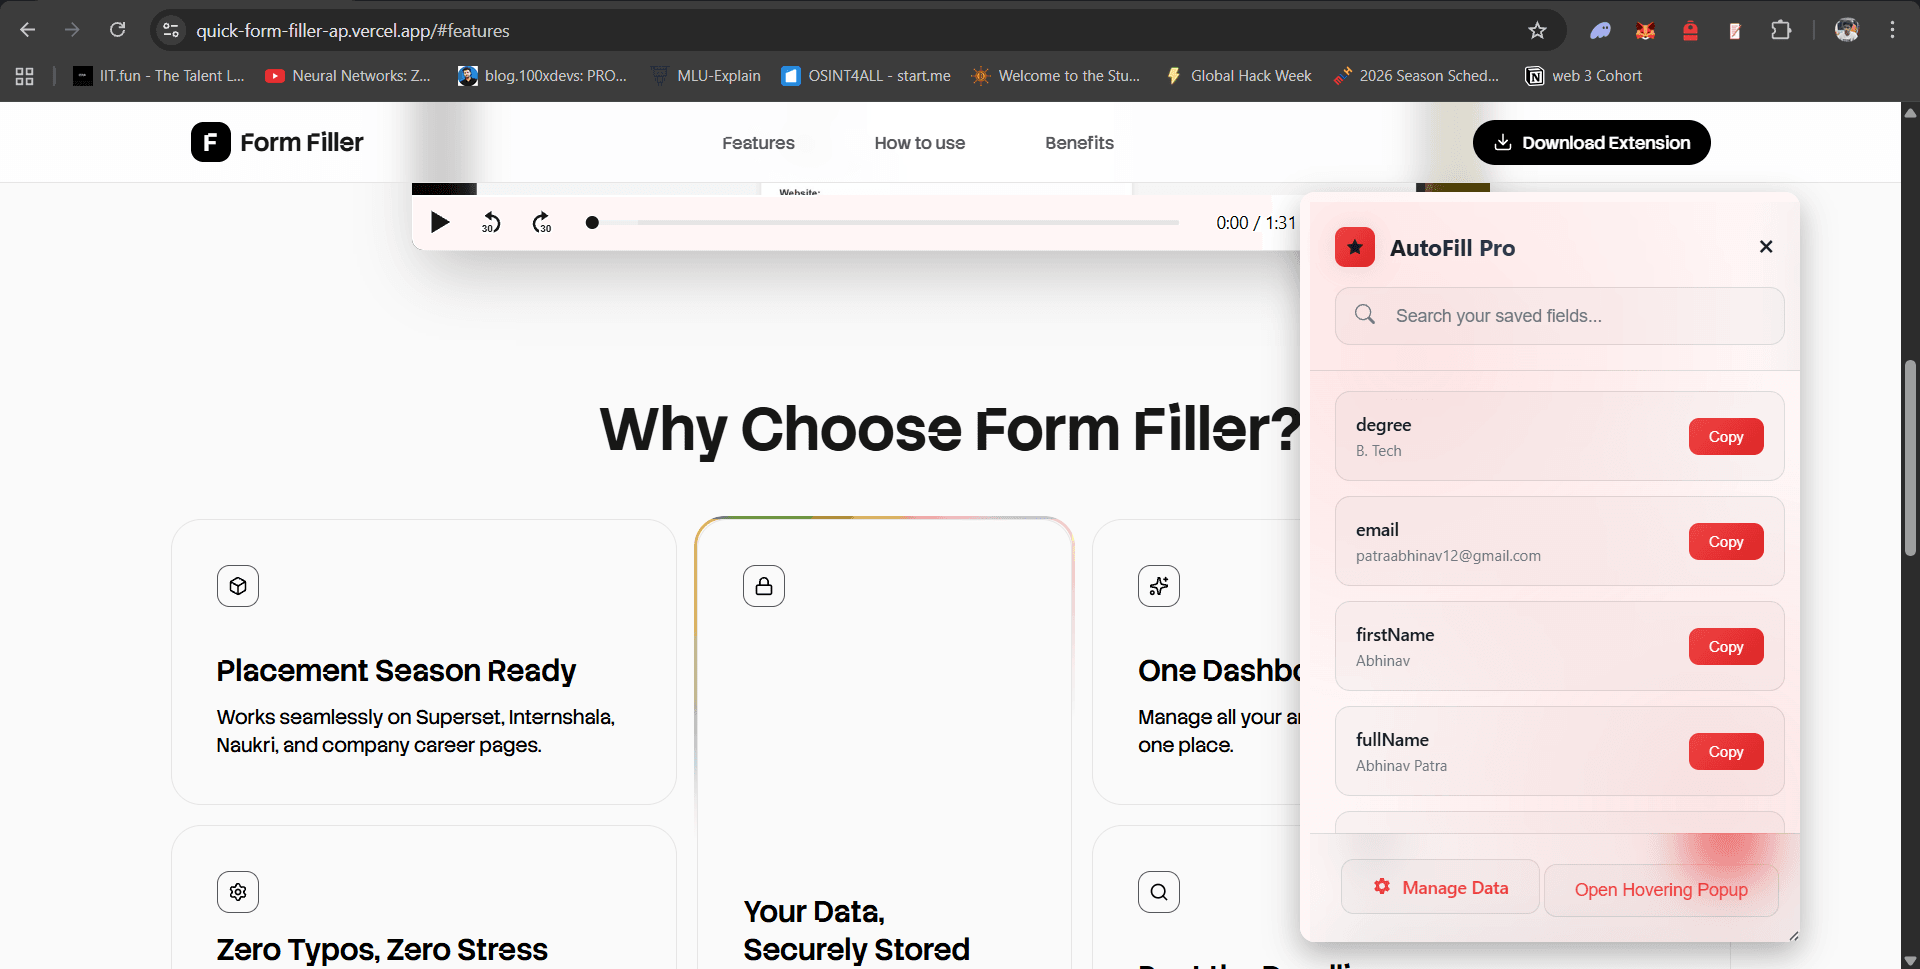1920x969 pixels.
Task: Click the browser extensions puzzle-piece icon
Action: 1781,30
